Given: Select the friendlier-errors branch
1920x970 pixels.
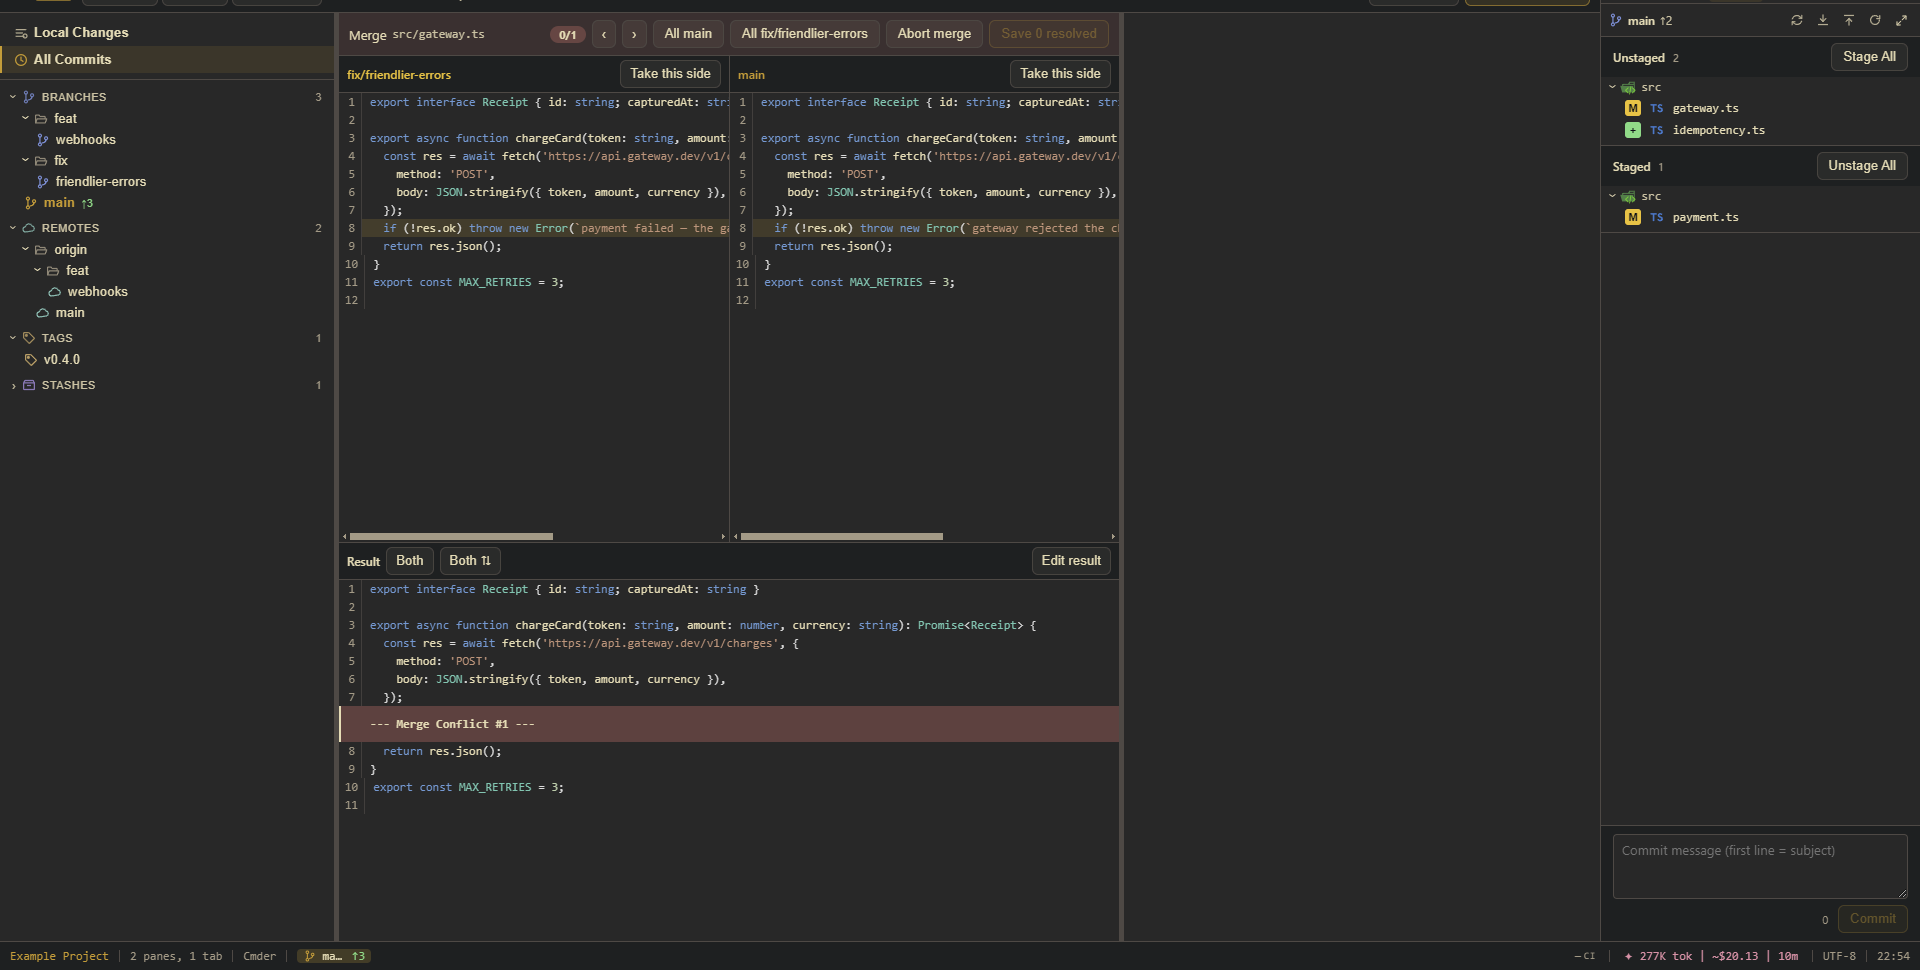Looking at the screenshot, I should coord(100,182).
